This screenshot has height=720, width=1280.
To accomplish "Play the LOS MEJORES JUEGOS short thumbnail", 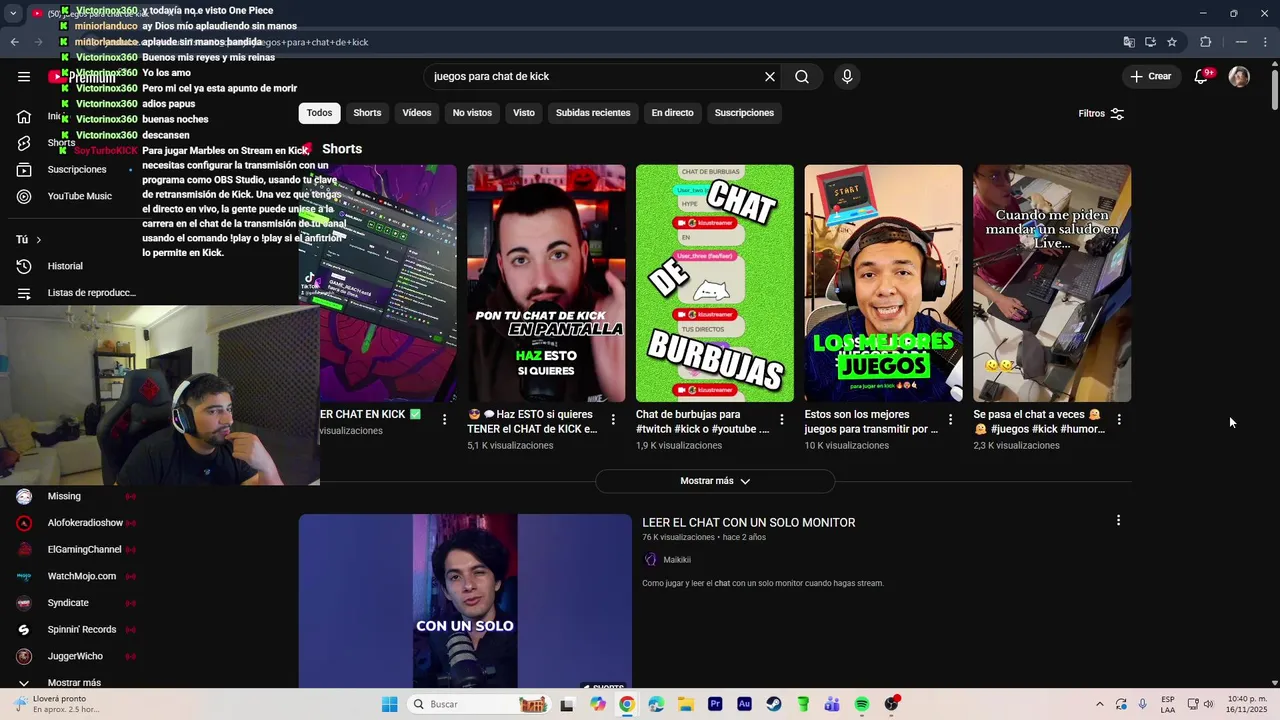I will [x=883, y=284].
